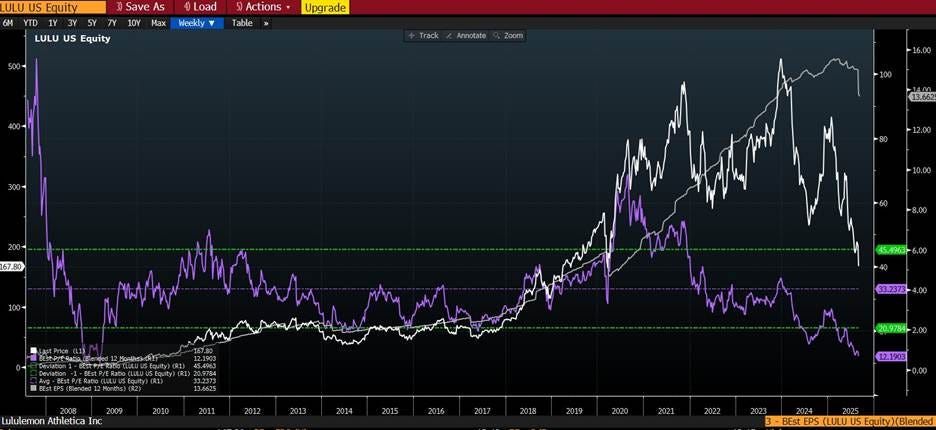Click the 2025 label on the time axis
The image size is (936, 430).
(x=849, y=411)
